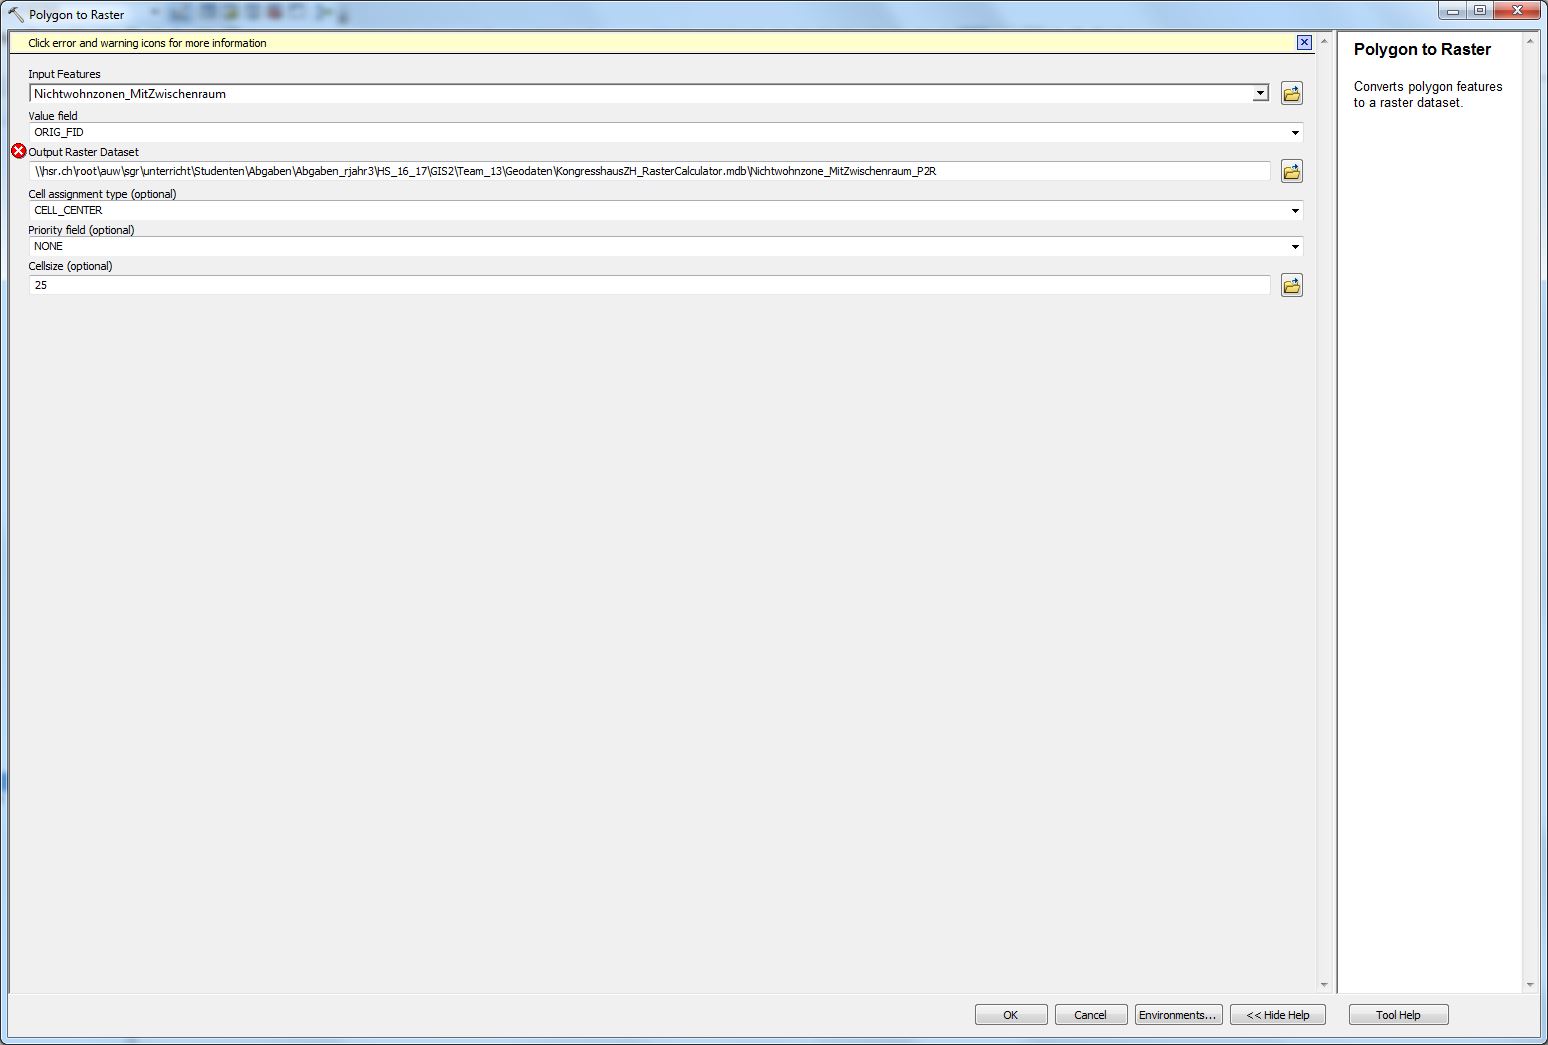
Task: Click the parameters panel scroll down arrow
Action: pyautogui.click(x=1324, y=985)
